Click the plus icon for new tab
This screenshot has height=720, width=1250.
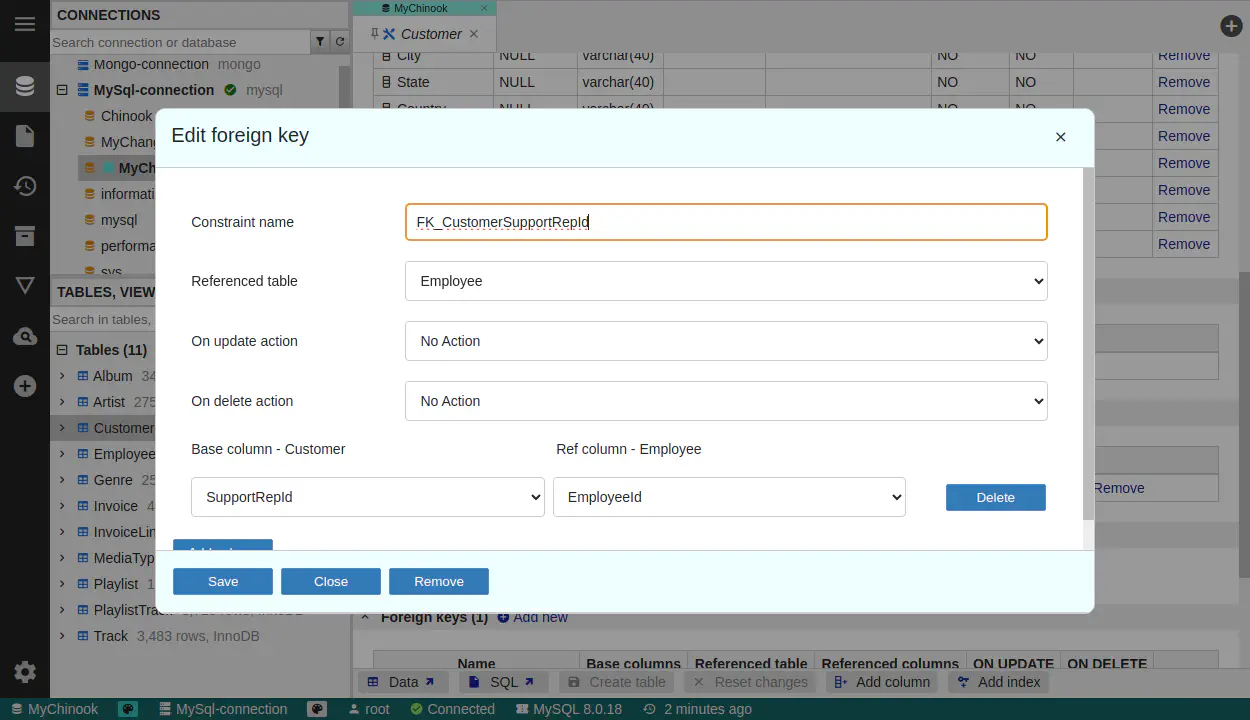[1232, 27]
